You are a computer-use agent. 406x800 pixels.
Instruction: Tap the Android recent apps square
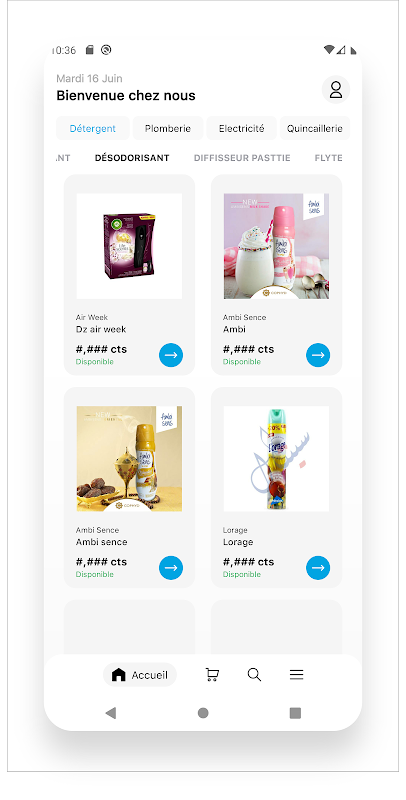[295, 713]
